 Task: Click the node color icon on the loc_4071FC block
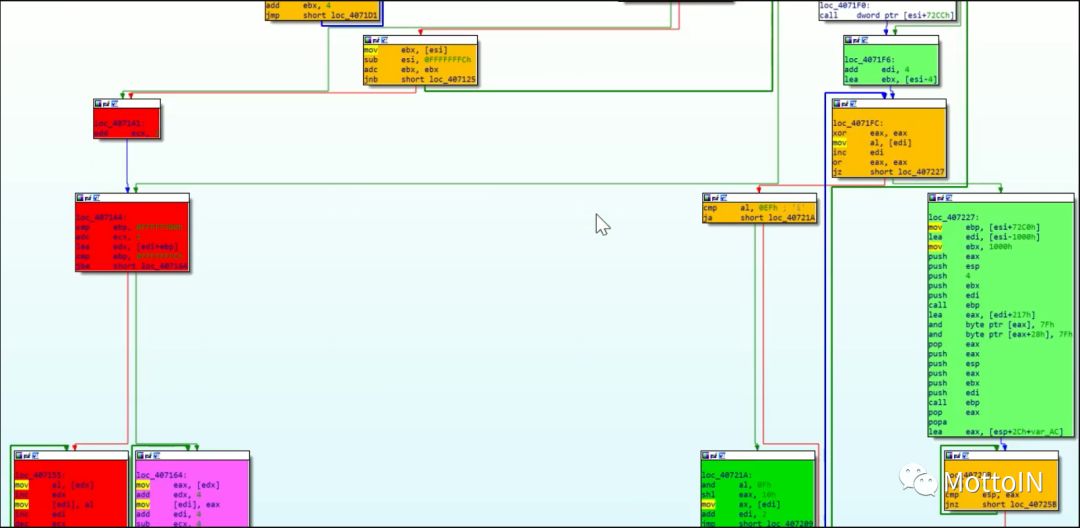838,103
